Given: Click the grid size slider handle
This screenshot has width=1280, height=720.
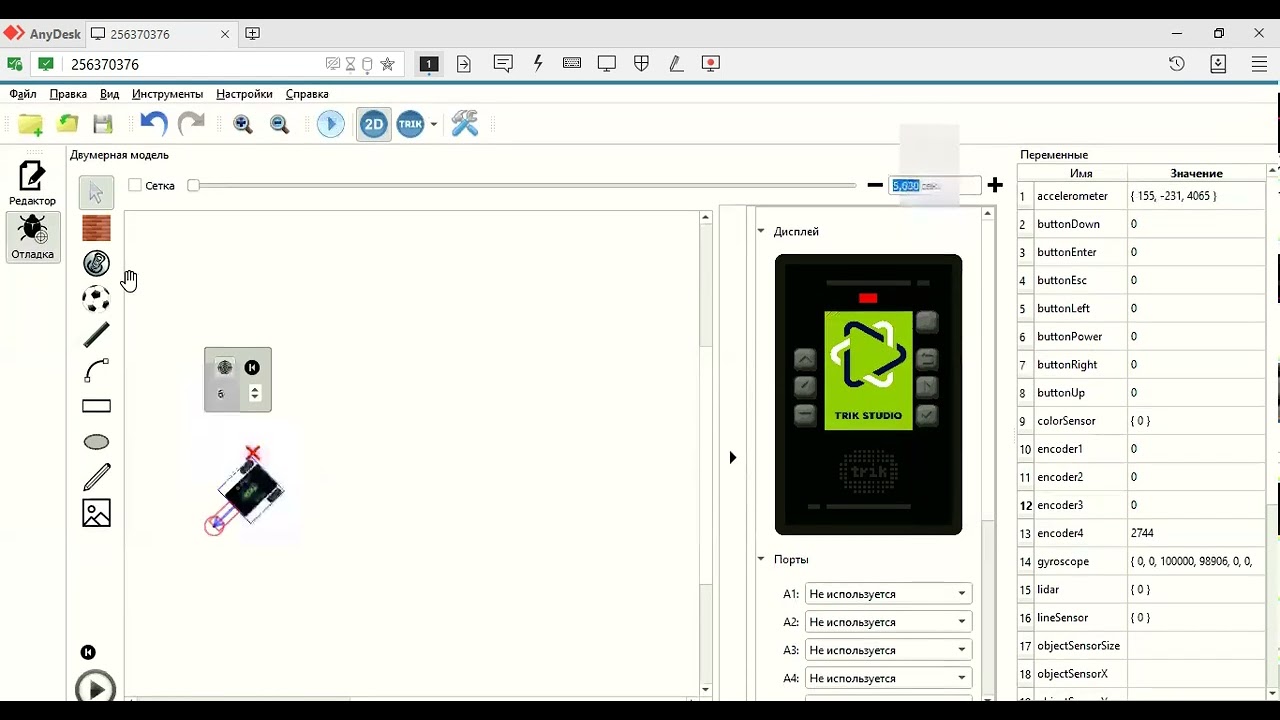Looking at the screenshot, I should tap(193, 186).
